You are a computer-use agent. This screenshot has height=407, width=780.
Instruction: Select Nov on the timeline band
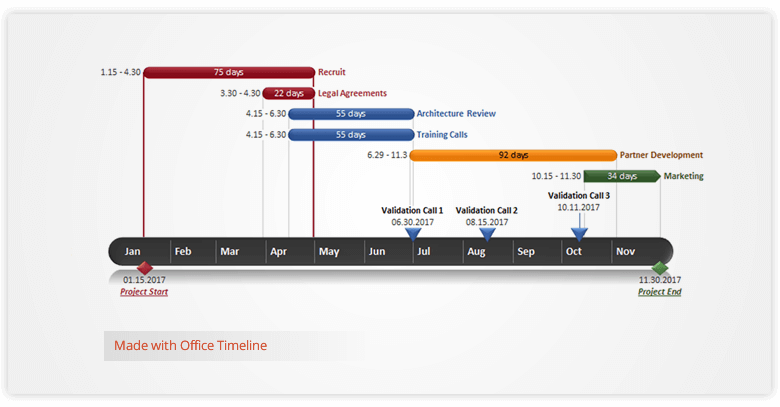coord(624,252)
